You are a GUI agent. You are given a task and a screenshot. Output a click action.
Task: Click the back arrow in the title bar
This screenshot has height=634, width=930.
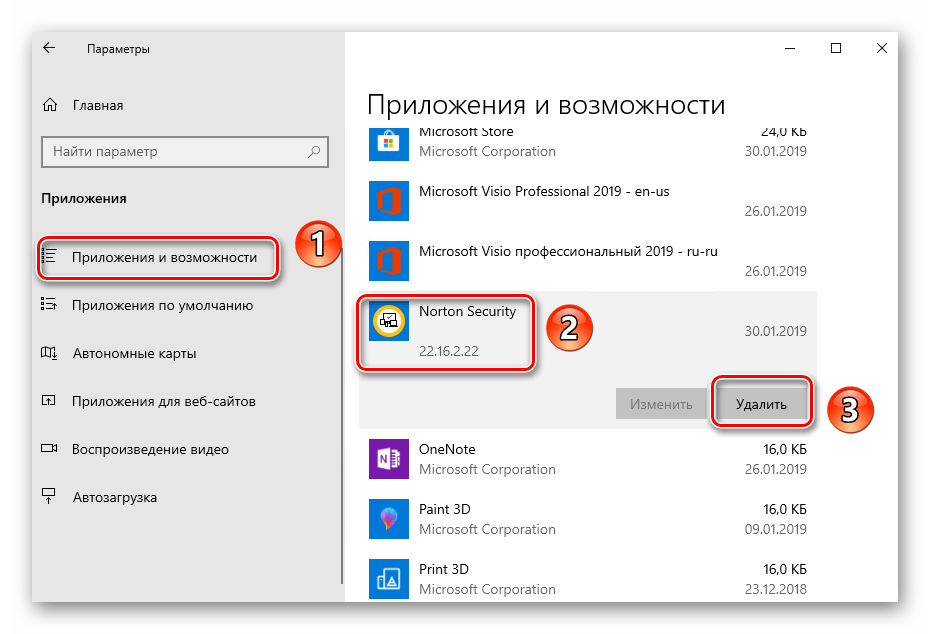click(49, 48)
